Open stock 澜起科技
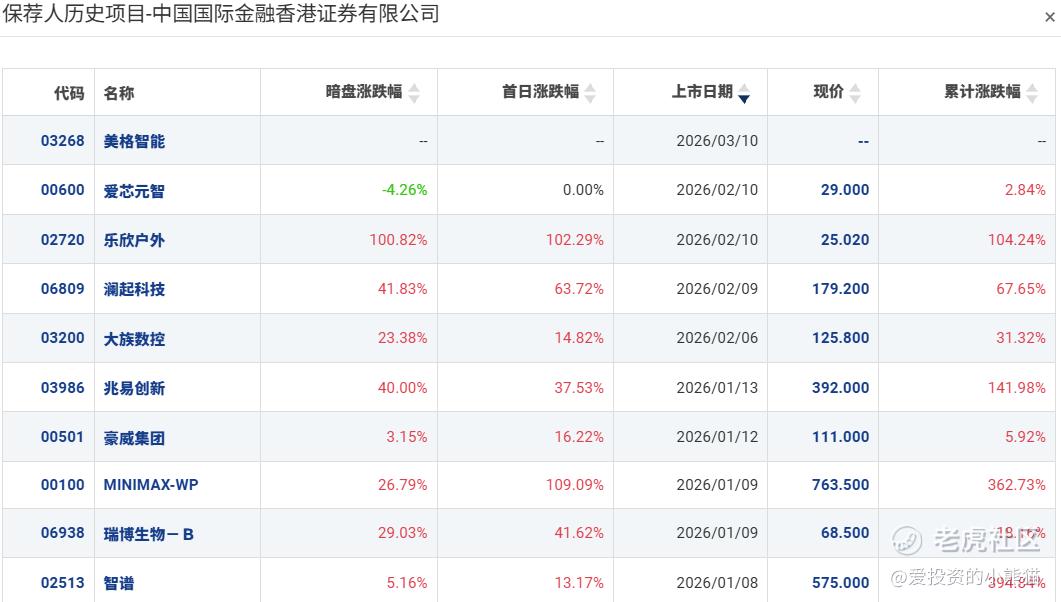The width and height of the screenshot is (1061, 602). click(x=134, y=290)
